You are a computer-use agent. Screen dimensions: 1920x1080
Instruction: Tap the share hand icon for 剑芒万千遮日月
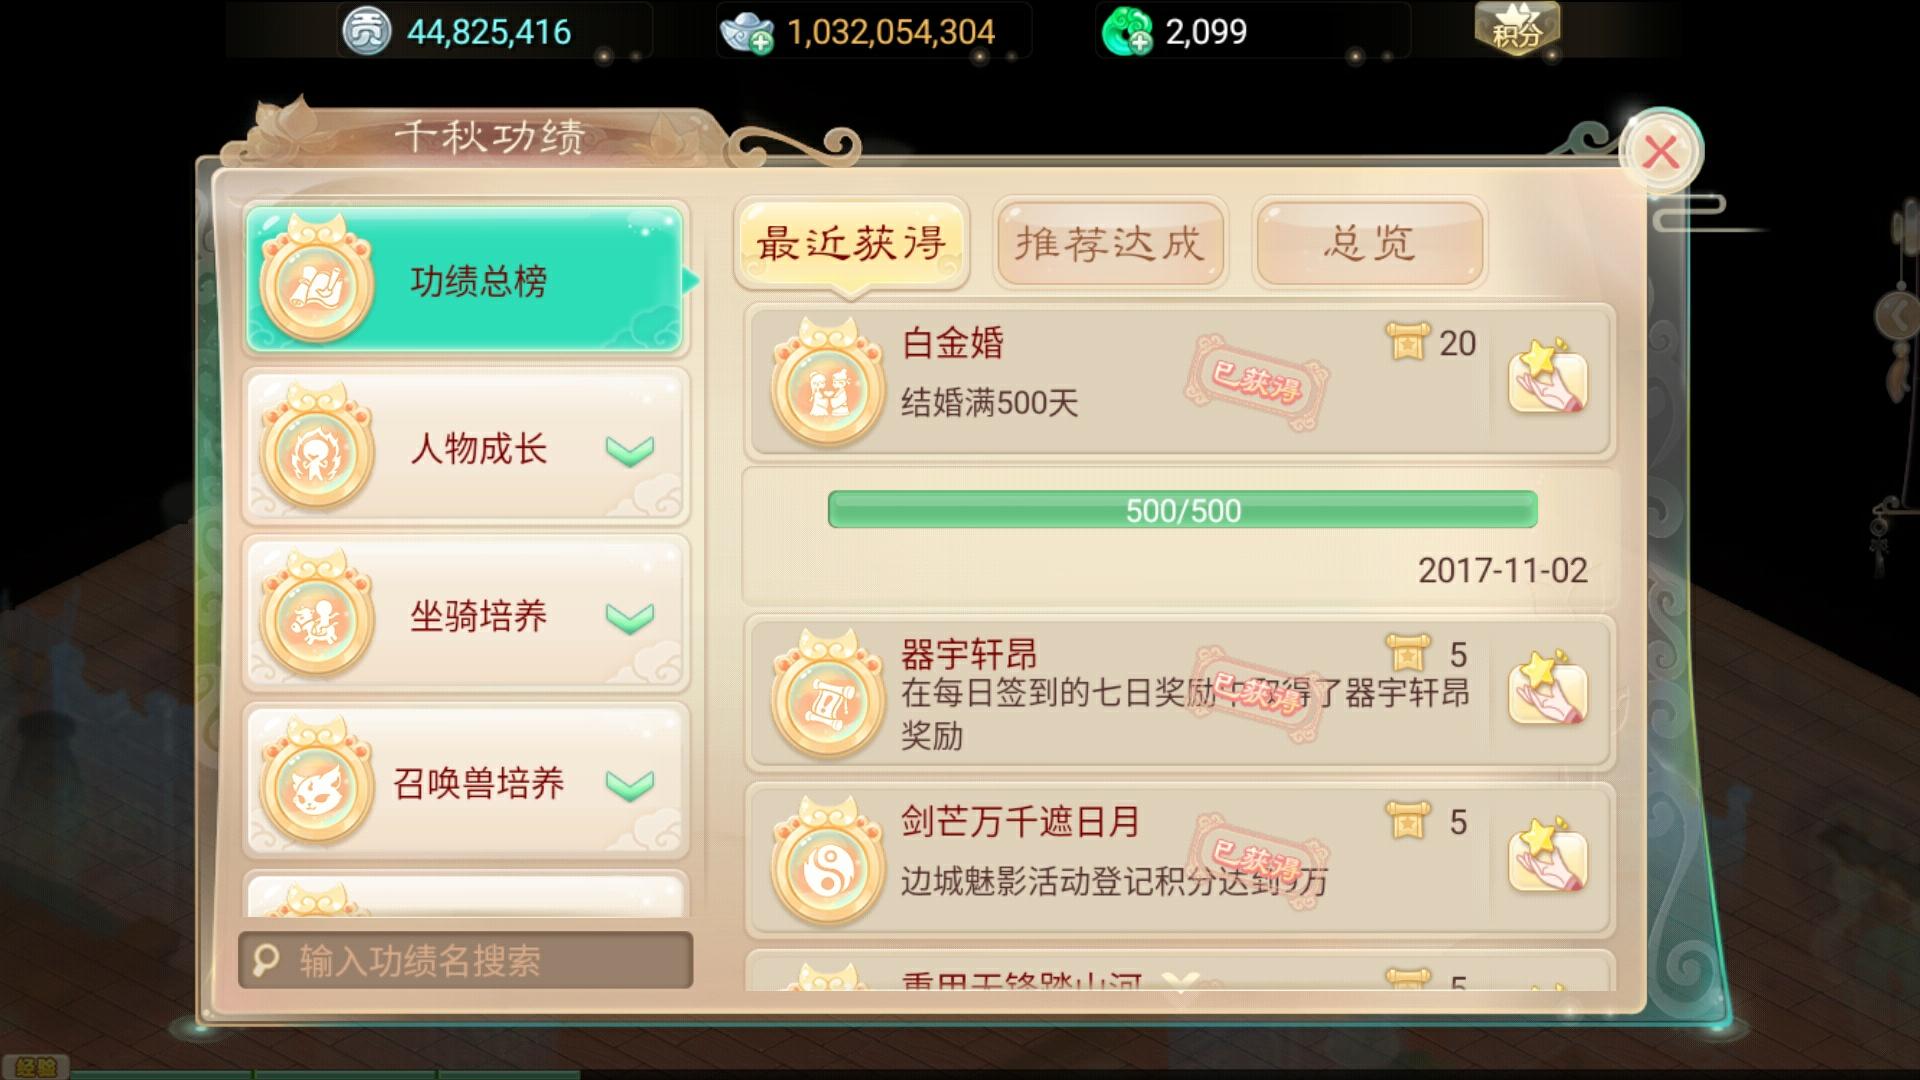click(1547, 857)
